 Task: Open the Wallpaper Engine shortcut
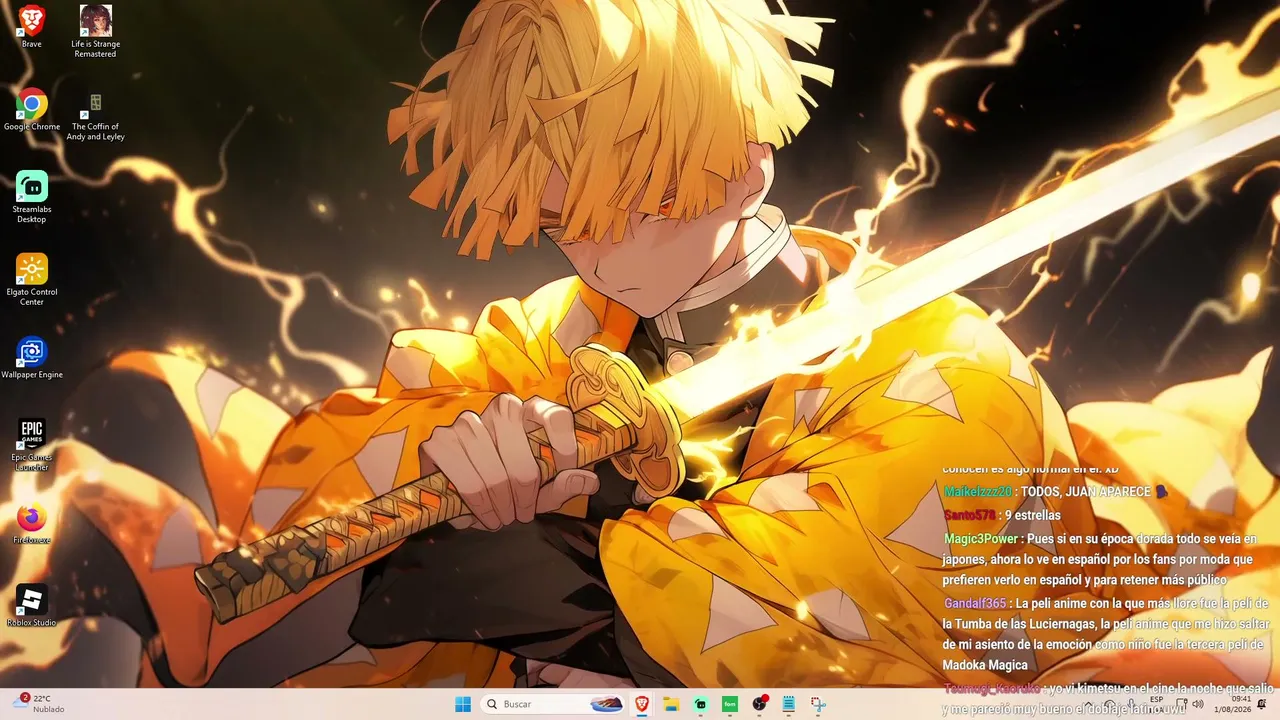point(32,357)
